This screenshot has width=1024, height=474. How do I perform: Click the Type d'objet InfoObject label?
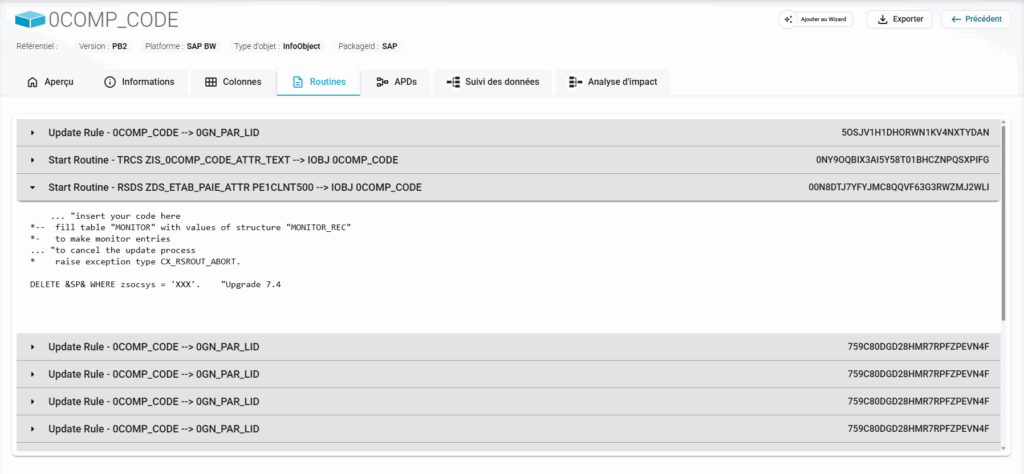[x=277, y=46]
